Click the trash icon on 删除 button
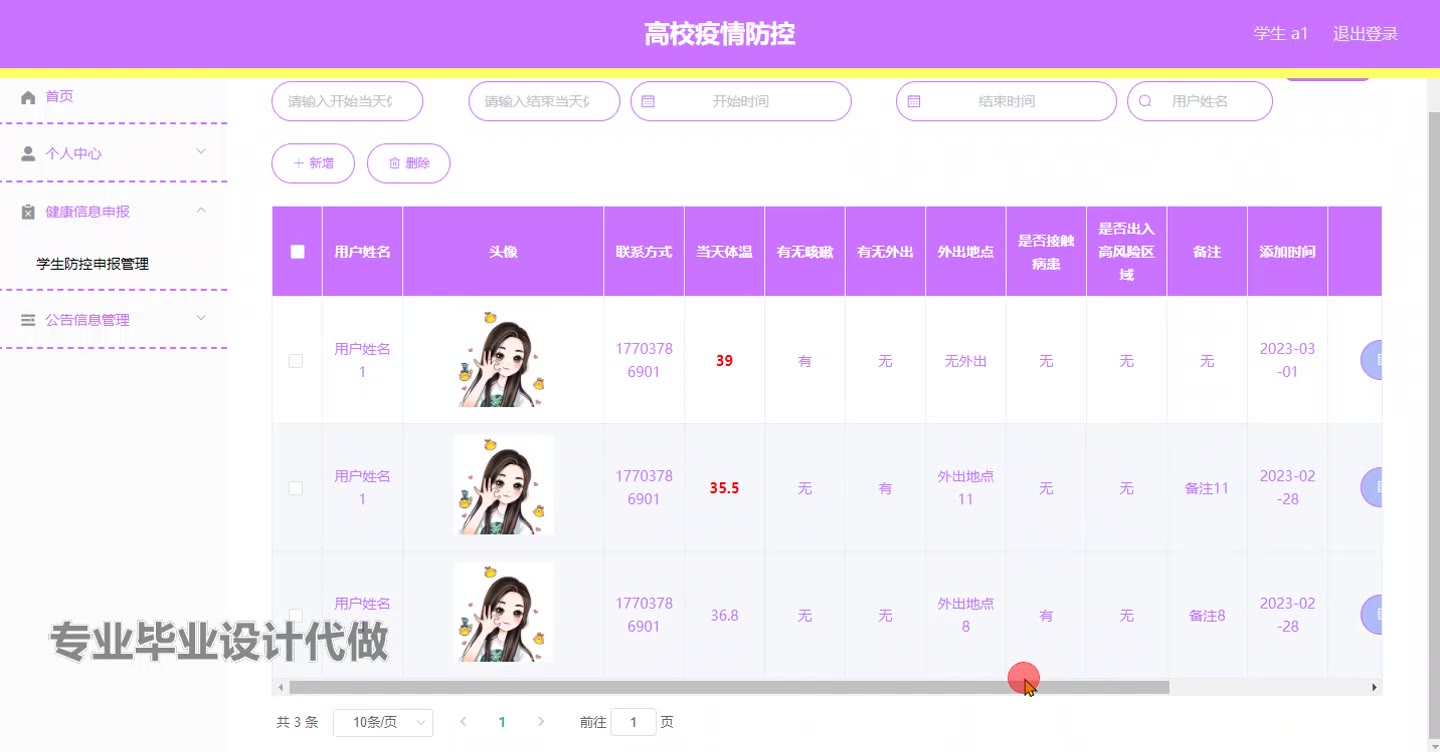 tap(394, 163)
